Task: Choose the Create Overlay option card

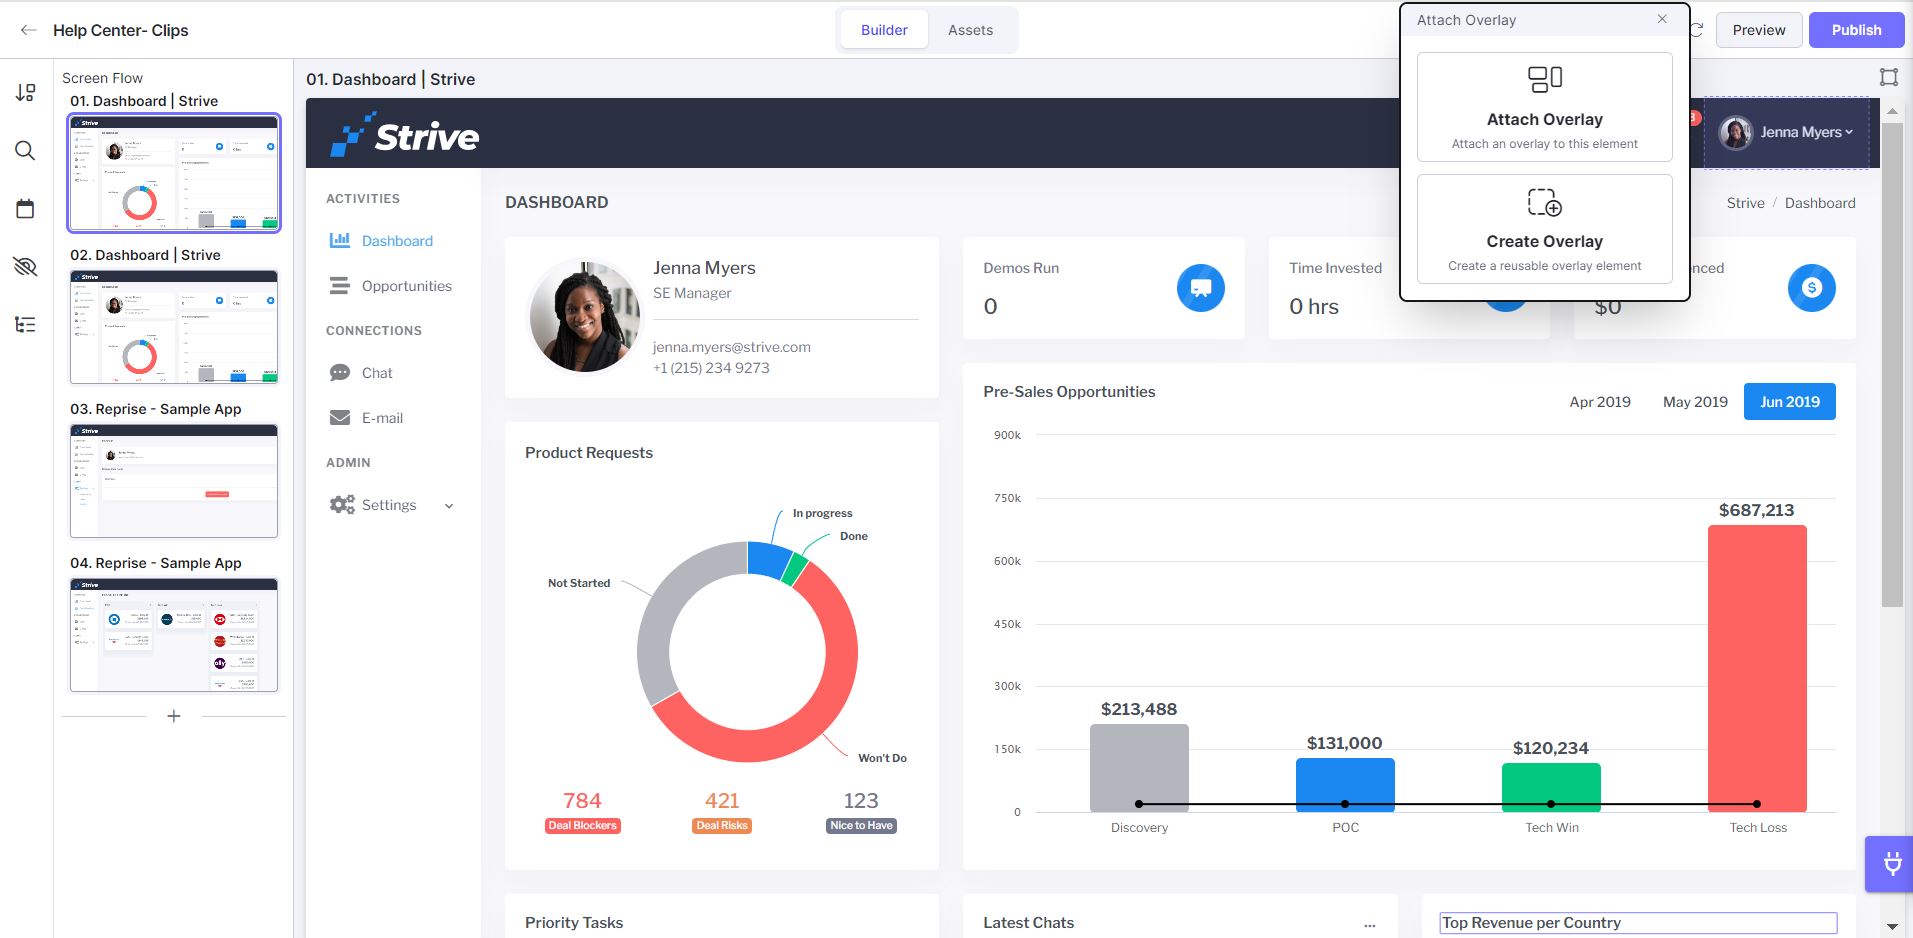Action: point(1545,229)
